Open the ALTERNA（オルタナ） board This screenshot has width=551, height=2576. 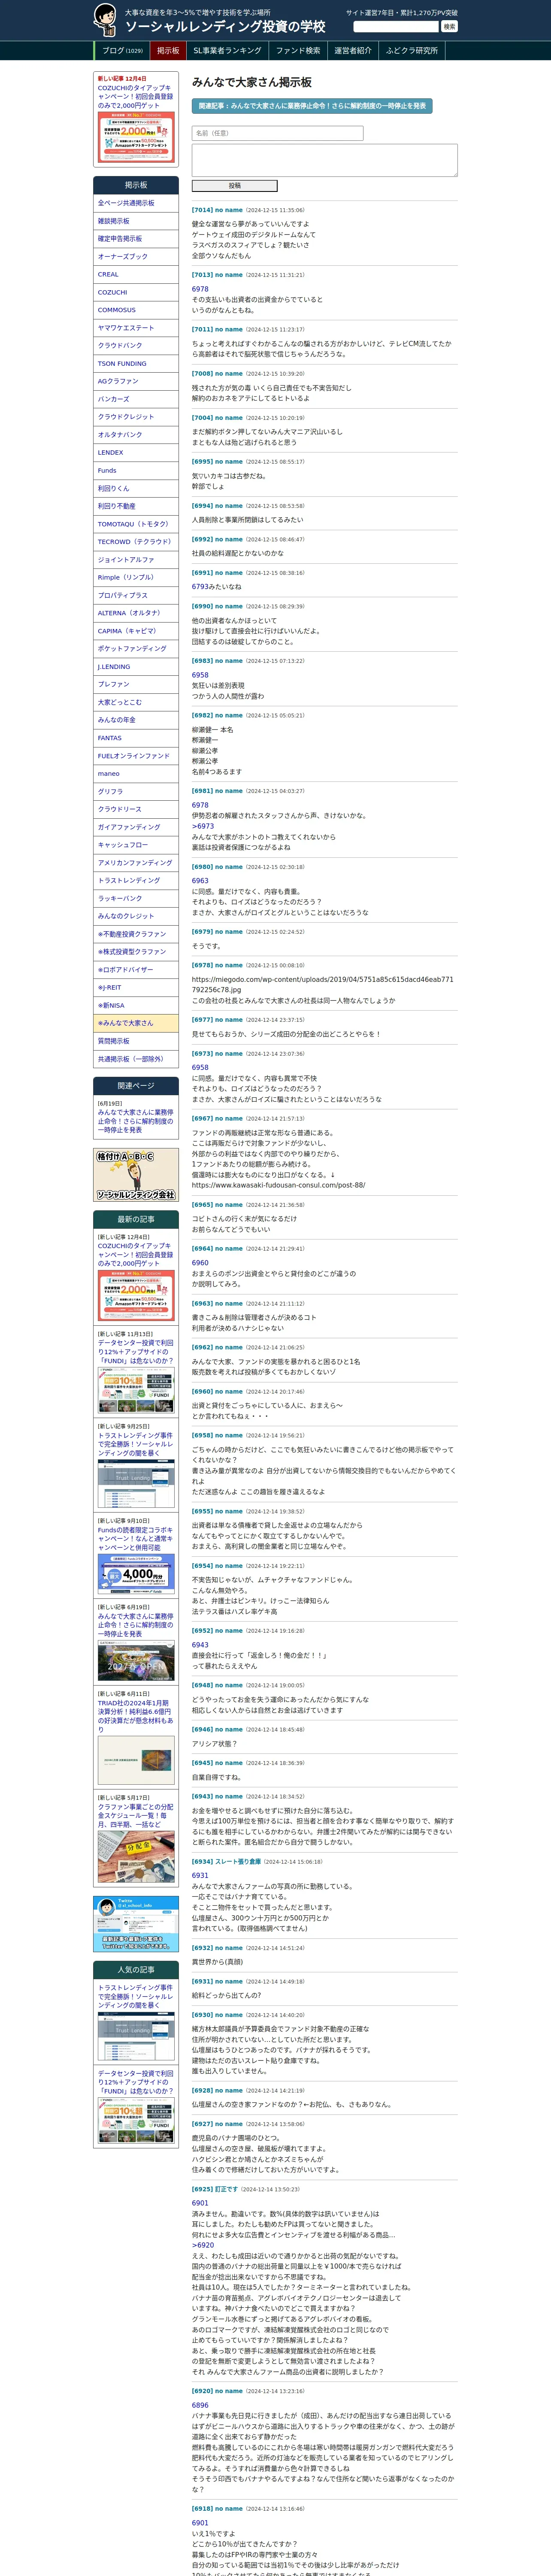136,613
